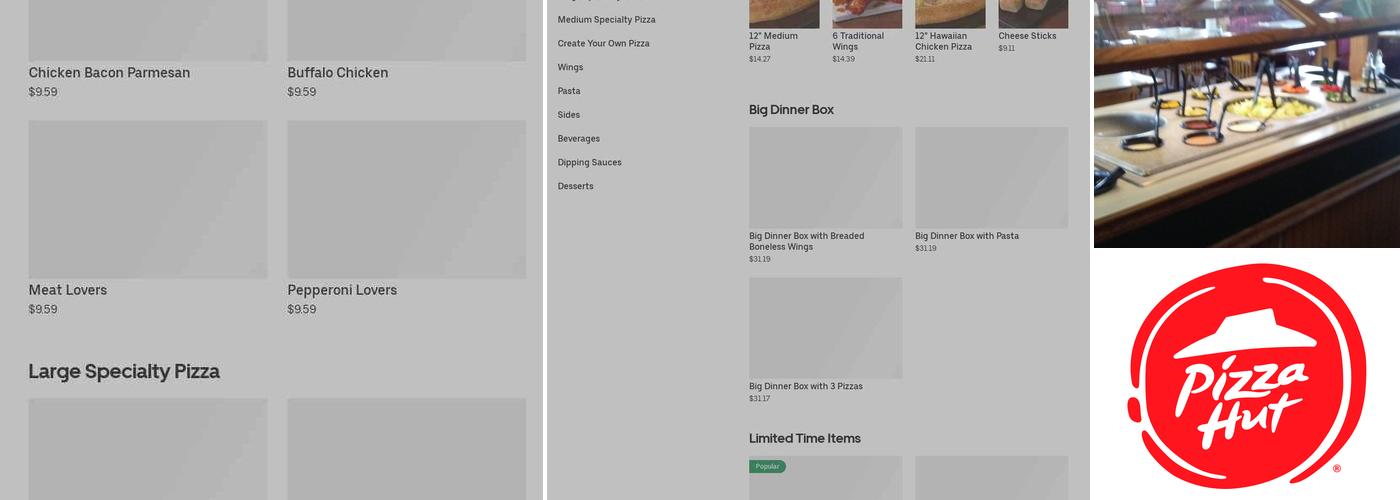Open the Medium Specialty Pizza category
This screenshot has height=500, width=1400.
pyautogui.click(x=606, y=20)
